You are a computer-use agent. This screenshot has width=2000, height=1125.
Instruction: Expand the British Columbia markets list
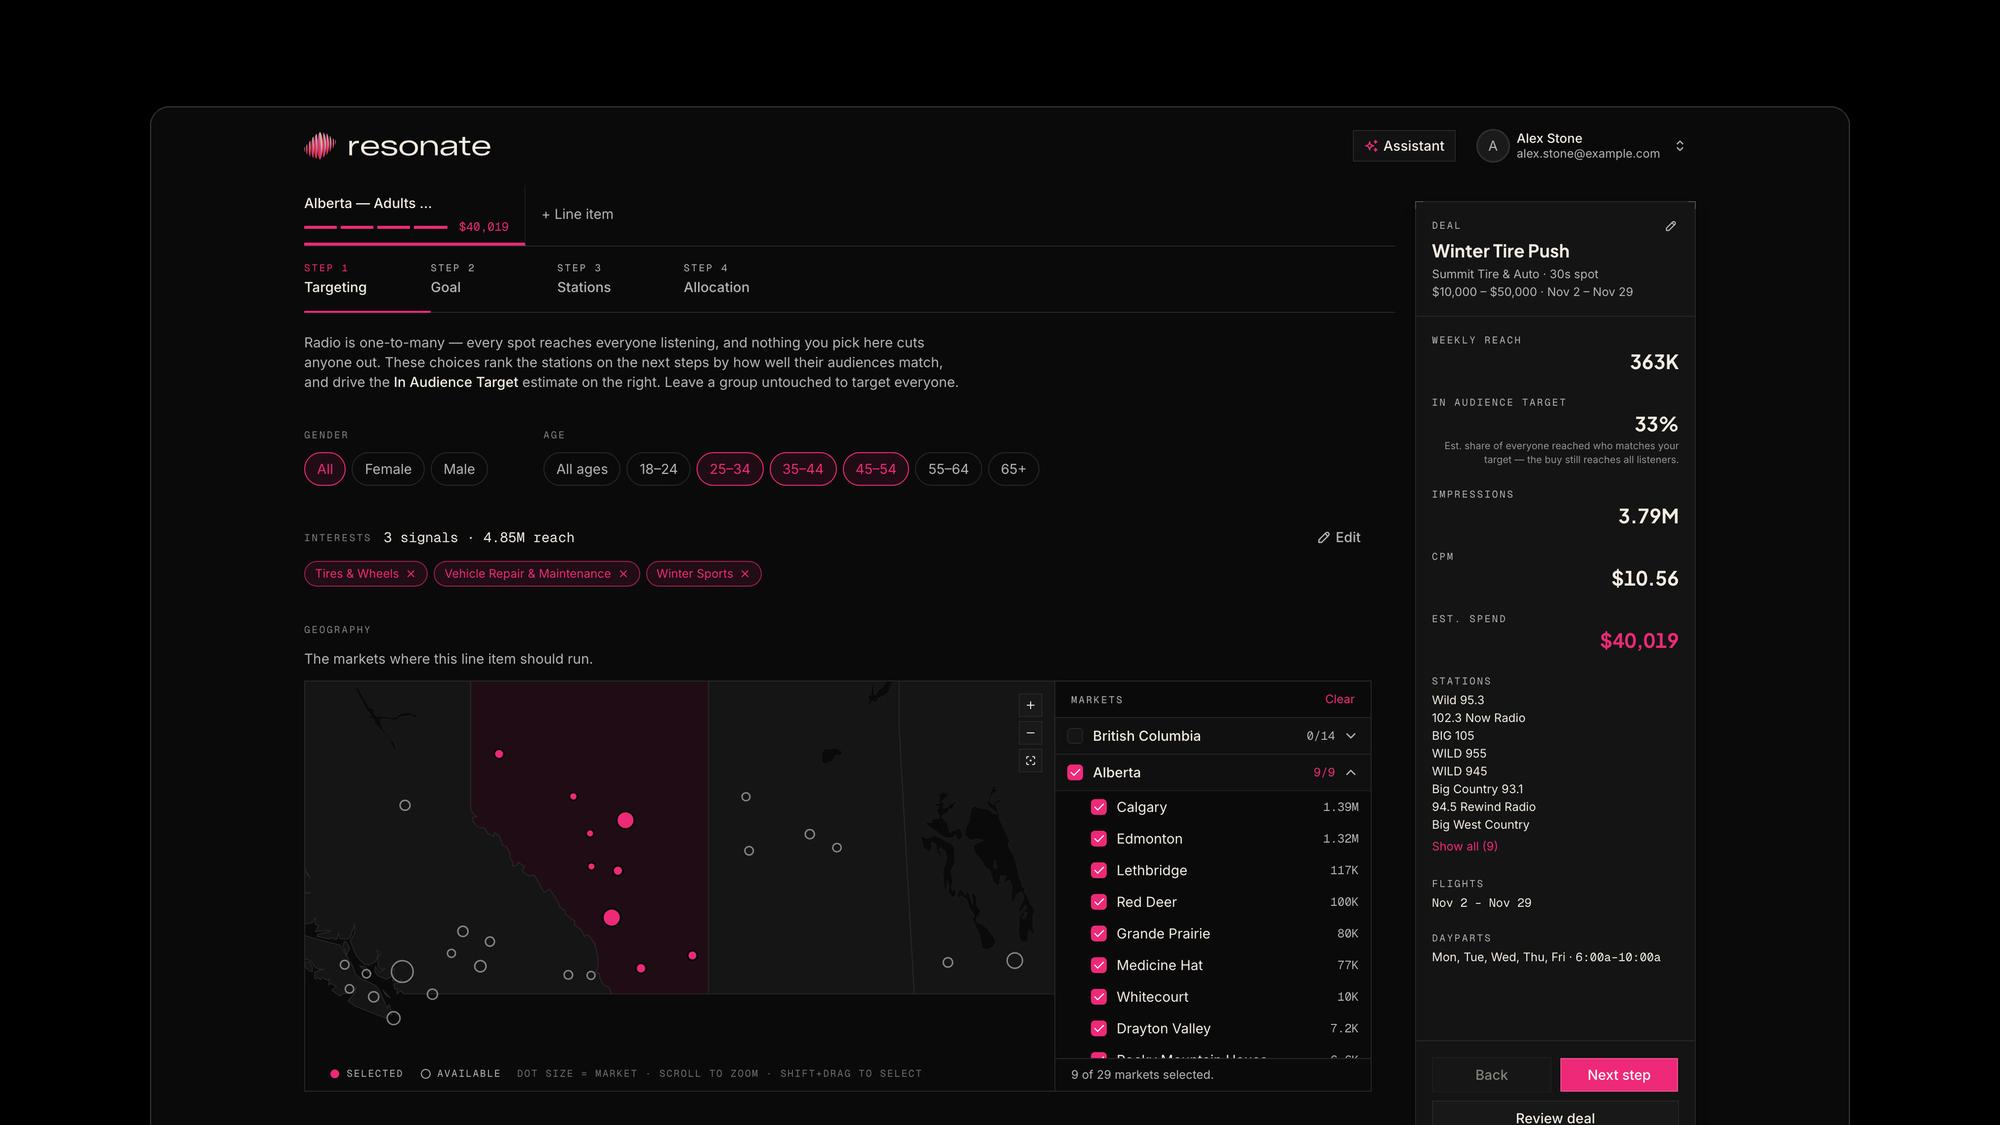coord(1351,736)
